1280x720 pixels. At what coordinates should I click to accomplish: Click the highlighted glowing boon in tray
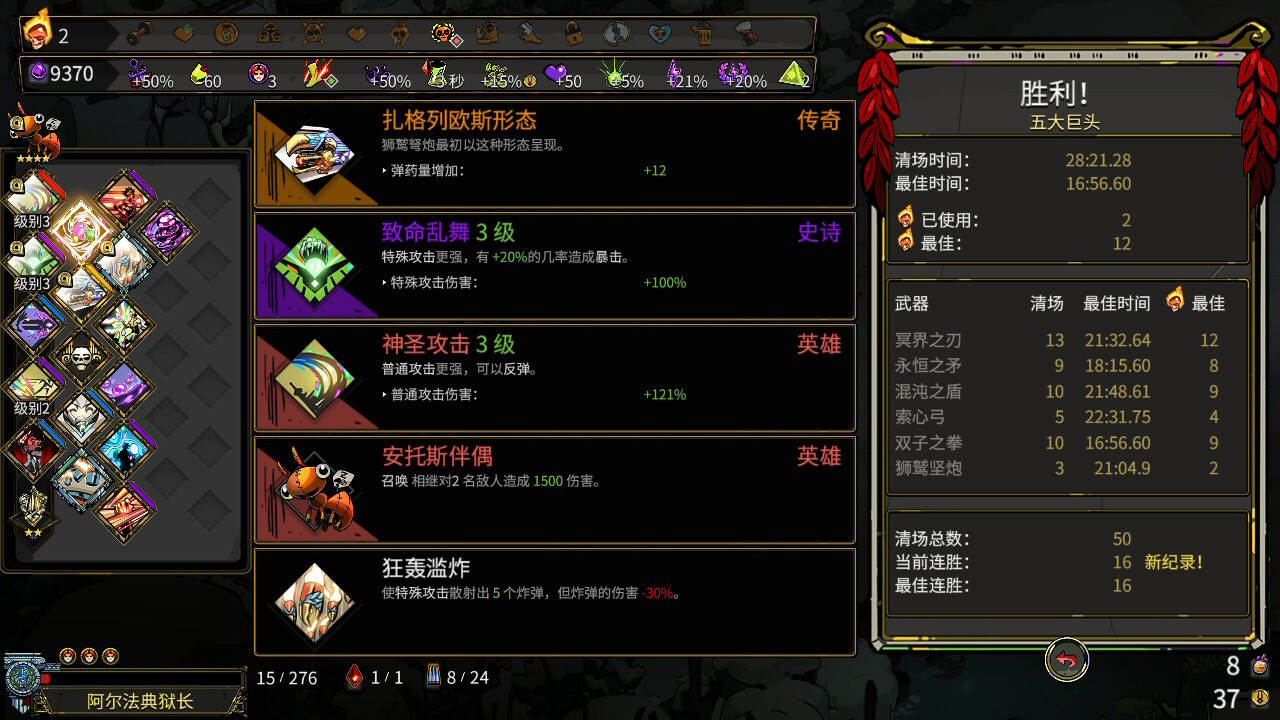pyautogui.click(x=84, y=232)
